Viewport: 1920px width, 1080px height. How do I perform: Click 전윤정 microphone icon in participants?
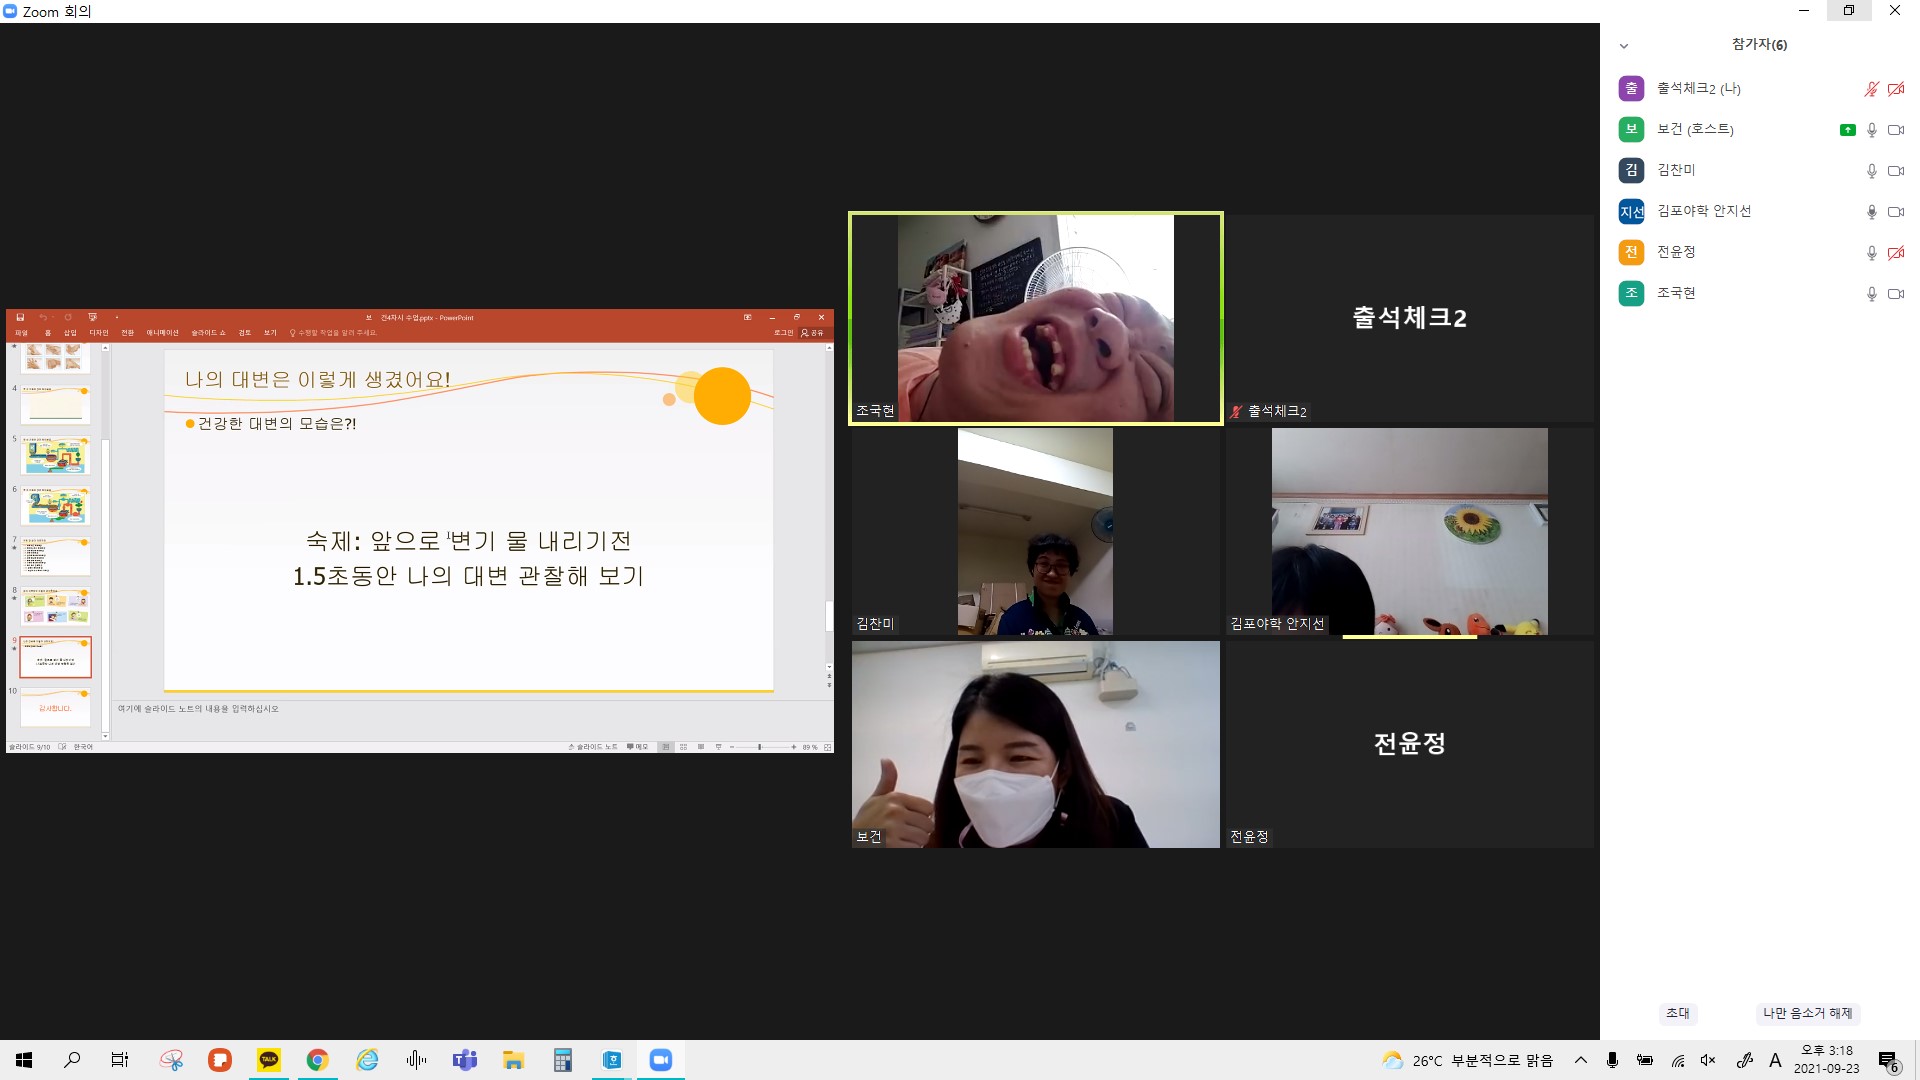(x=1871, y=253)
